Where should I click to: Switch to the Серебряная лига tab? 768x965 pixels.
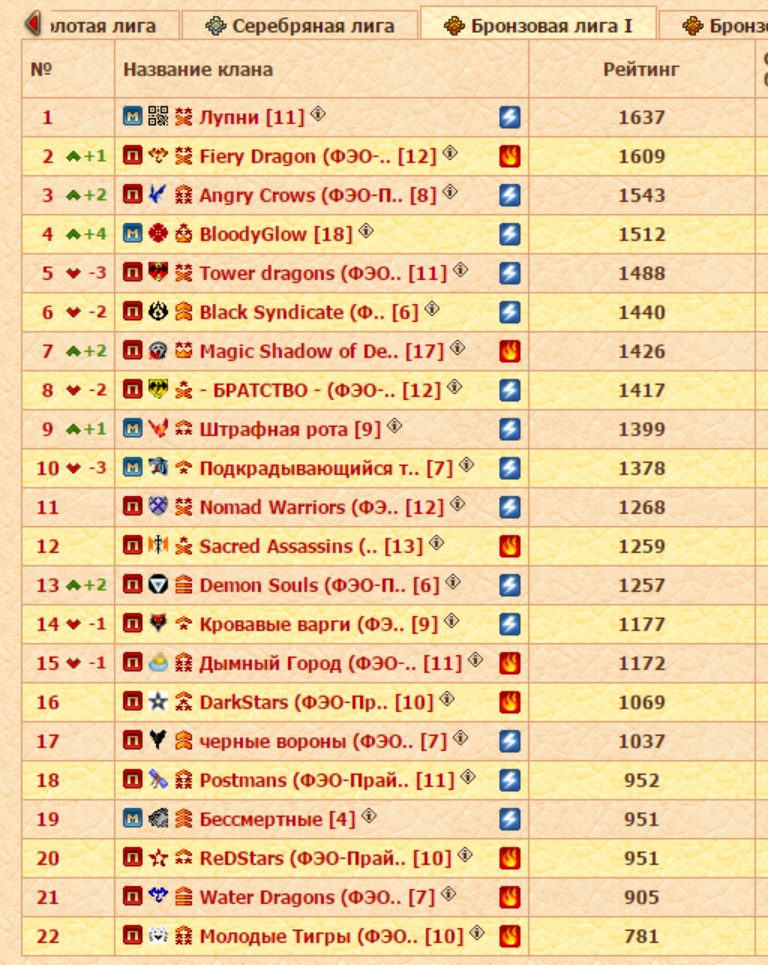pos(300,25)
